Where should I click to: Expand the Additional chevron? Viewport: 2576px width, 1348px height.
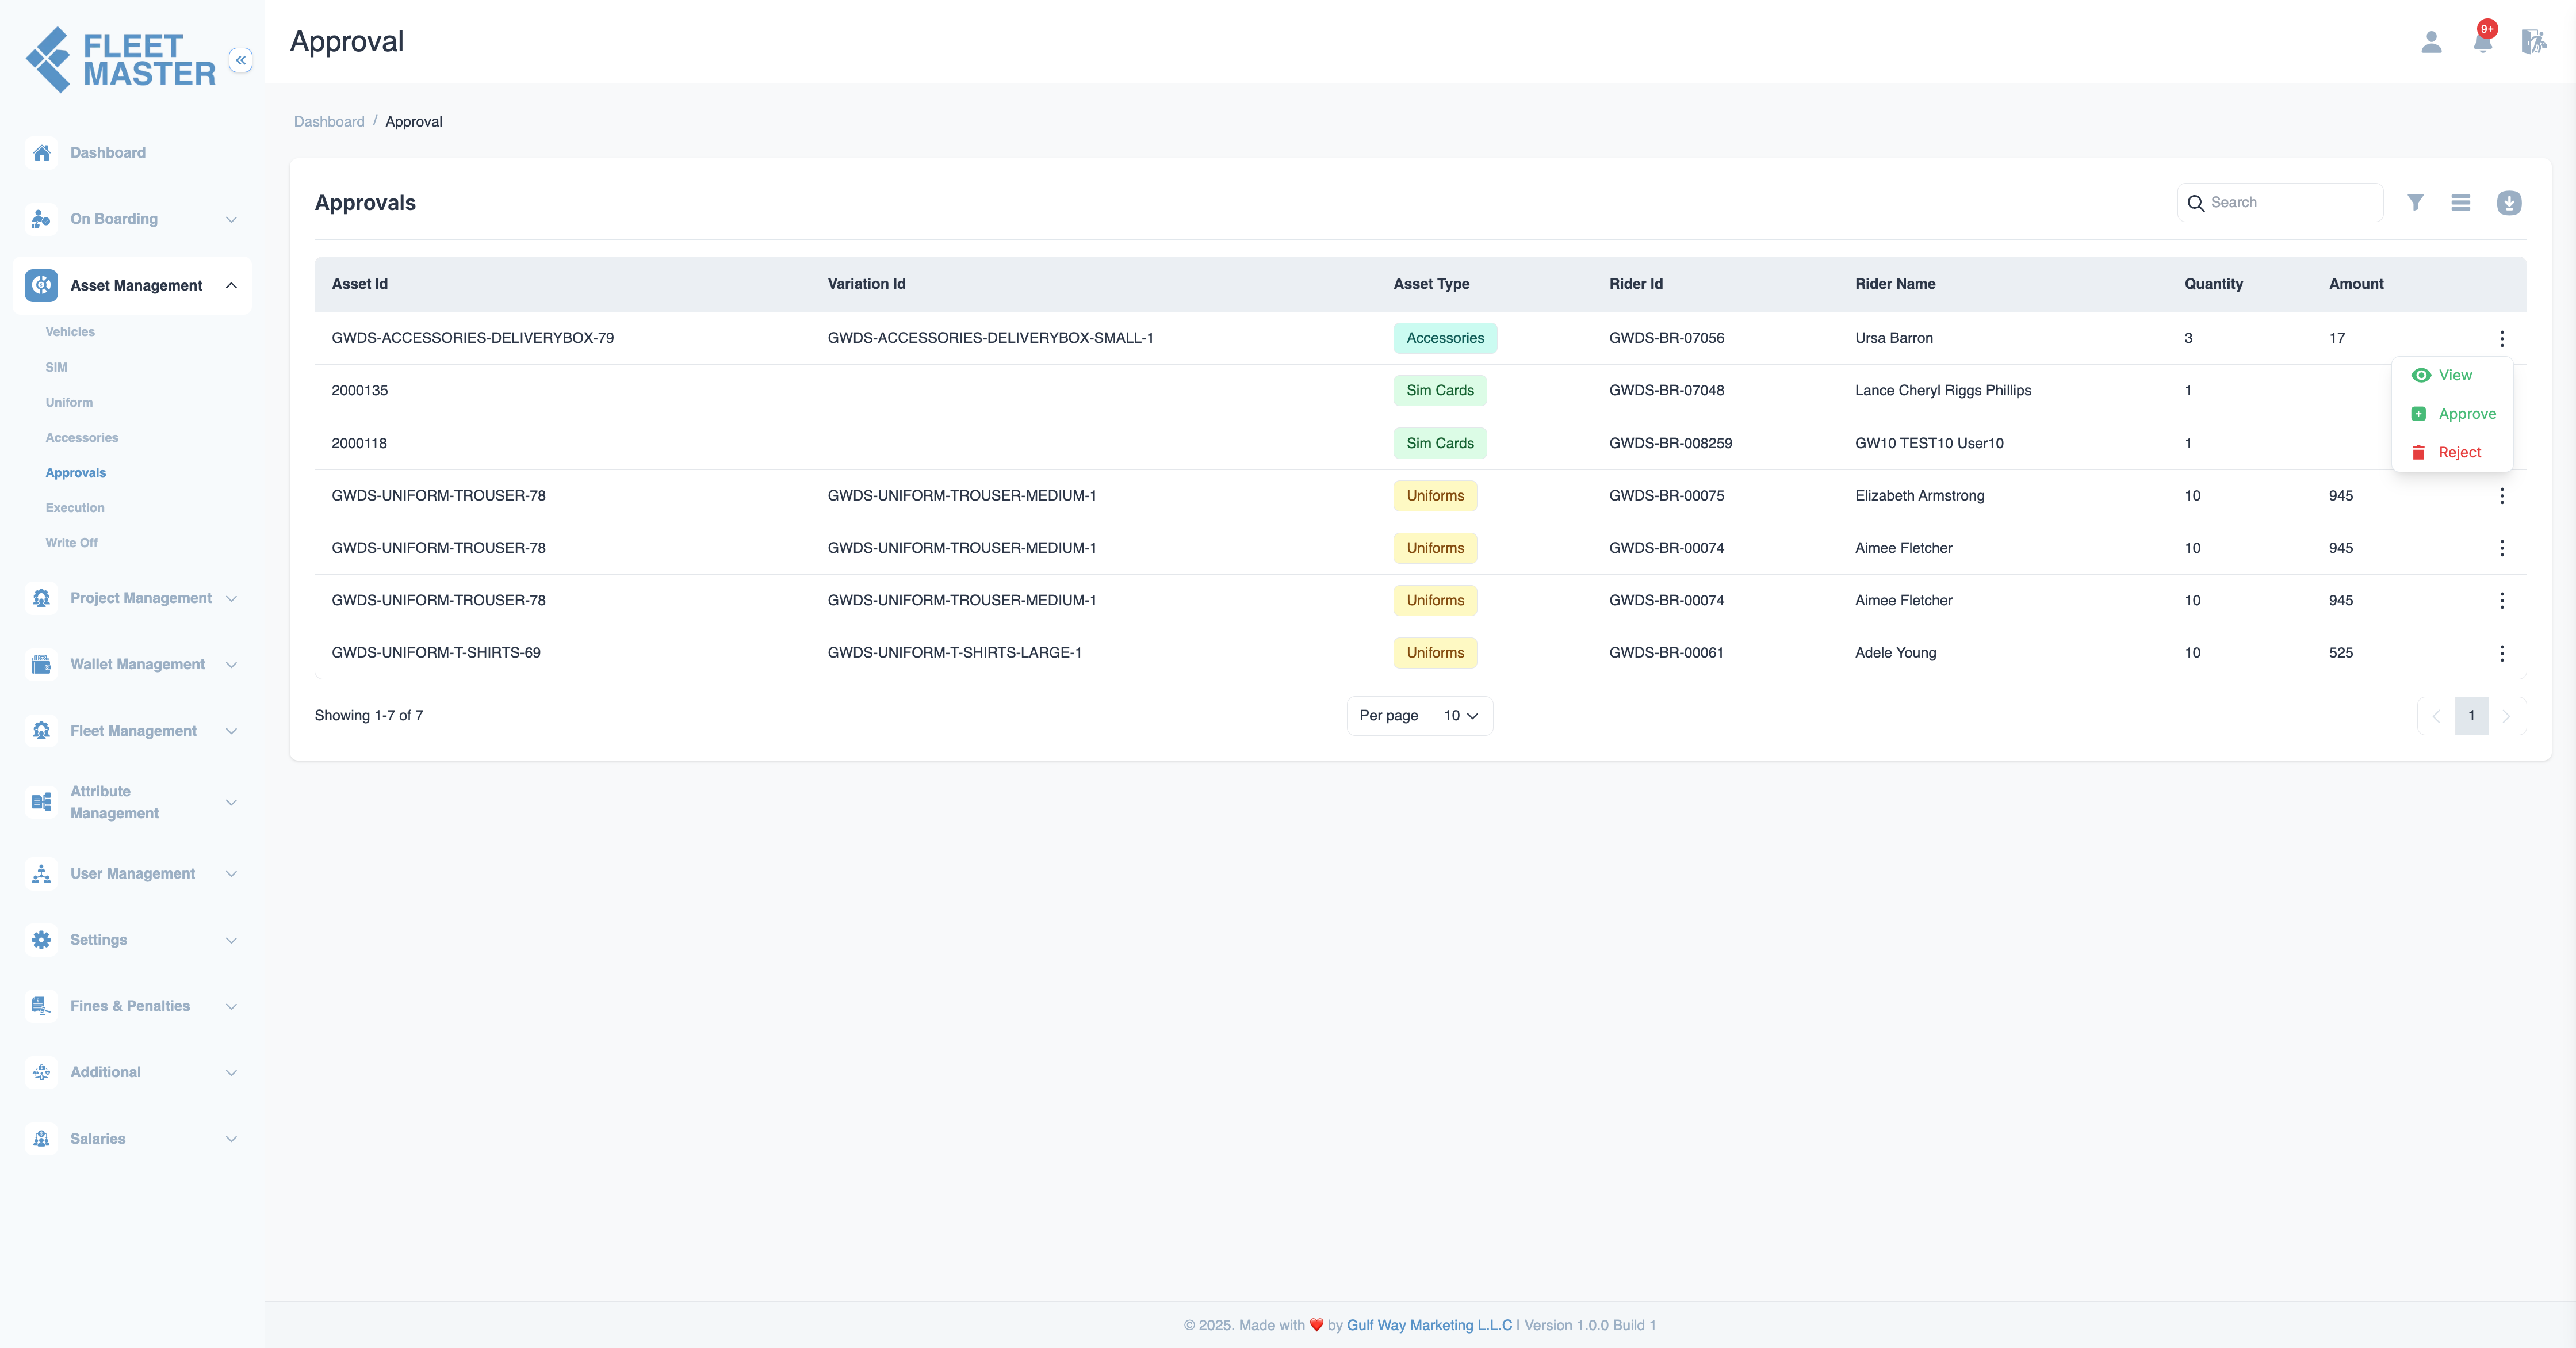[231, 1072]
